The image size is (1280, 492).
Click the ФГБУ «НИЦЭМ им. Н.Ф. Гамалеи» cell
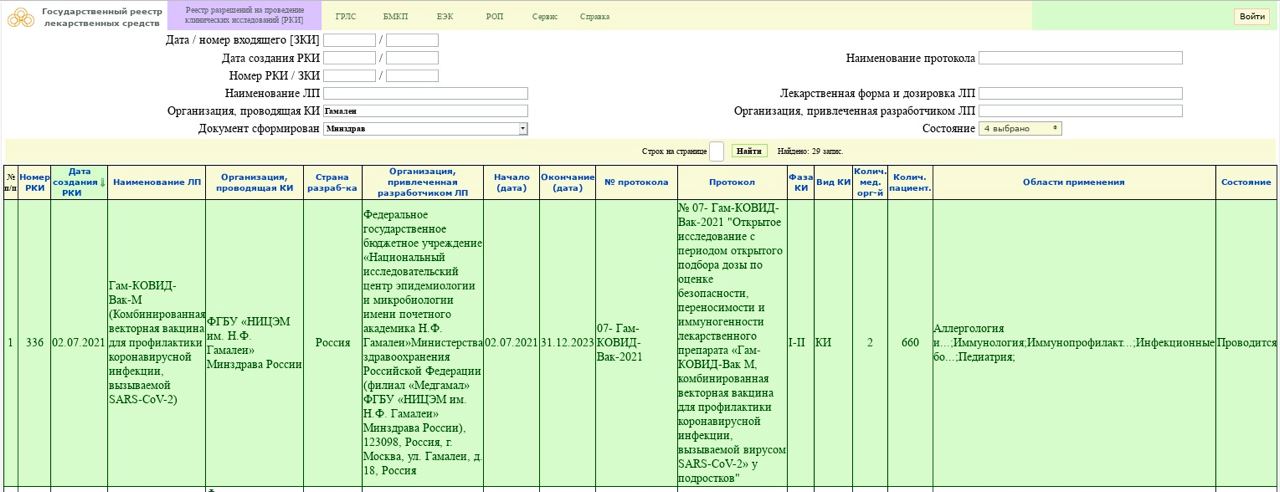click(255, 343)
